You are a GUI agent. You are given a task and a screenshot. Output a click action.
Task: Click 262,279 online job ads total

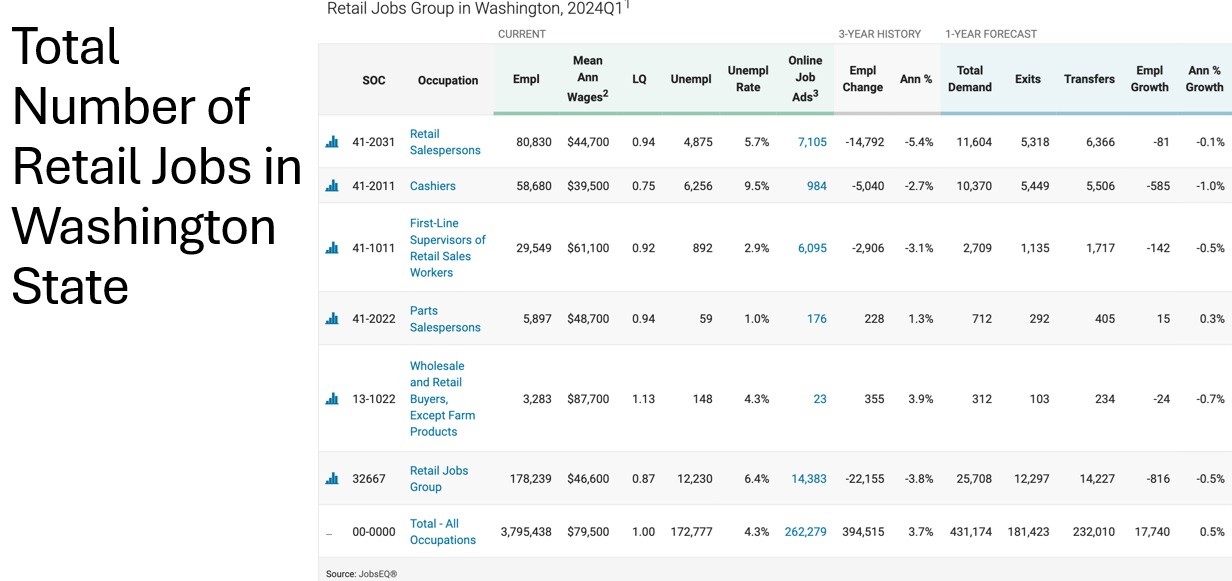tap(806, 532)
